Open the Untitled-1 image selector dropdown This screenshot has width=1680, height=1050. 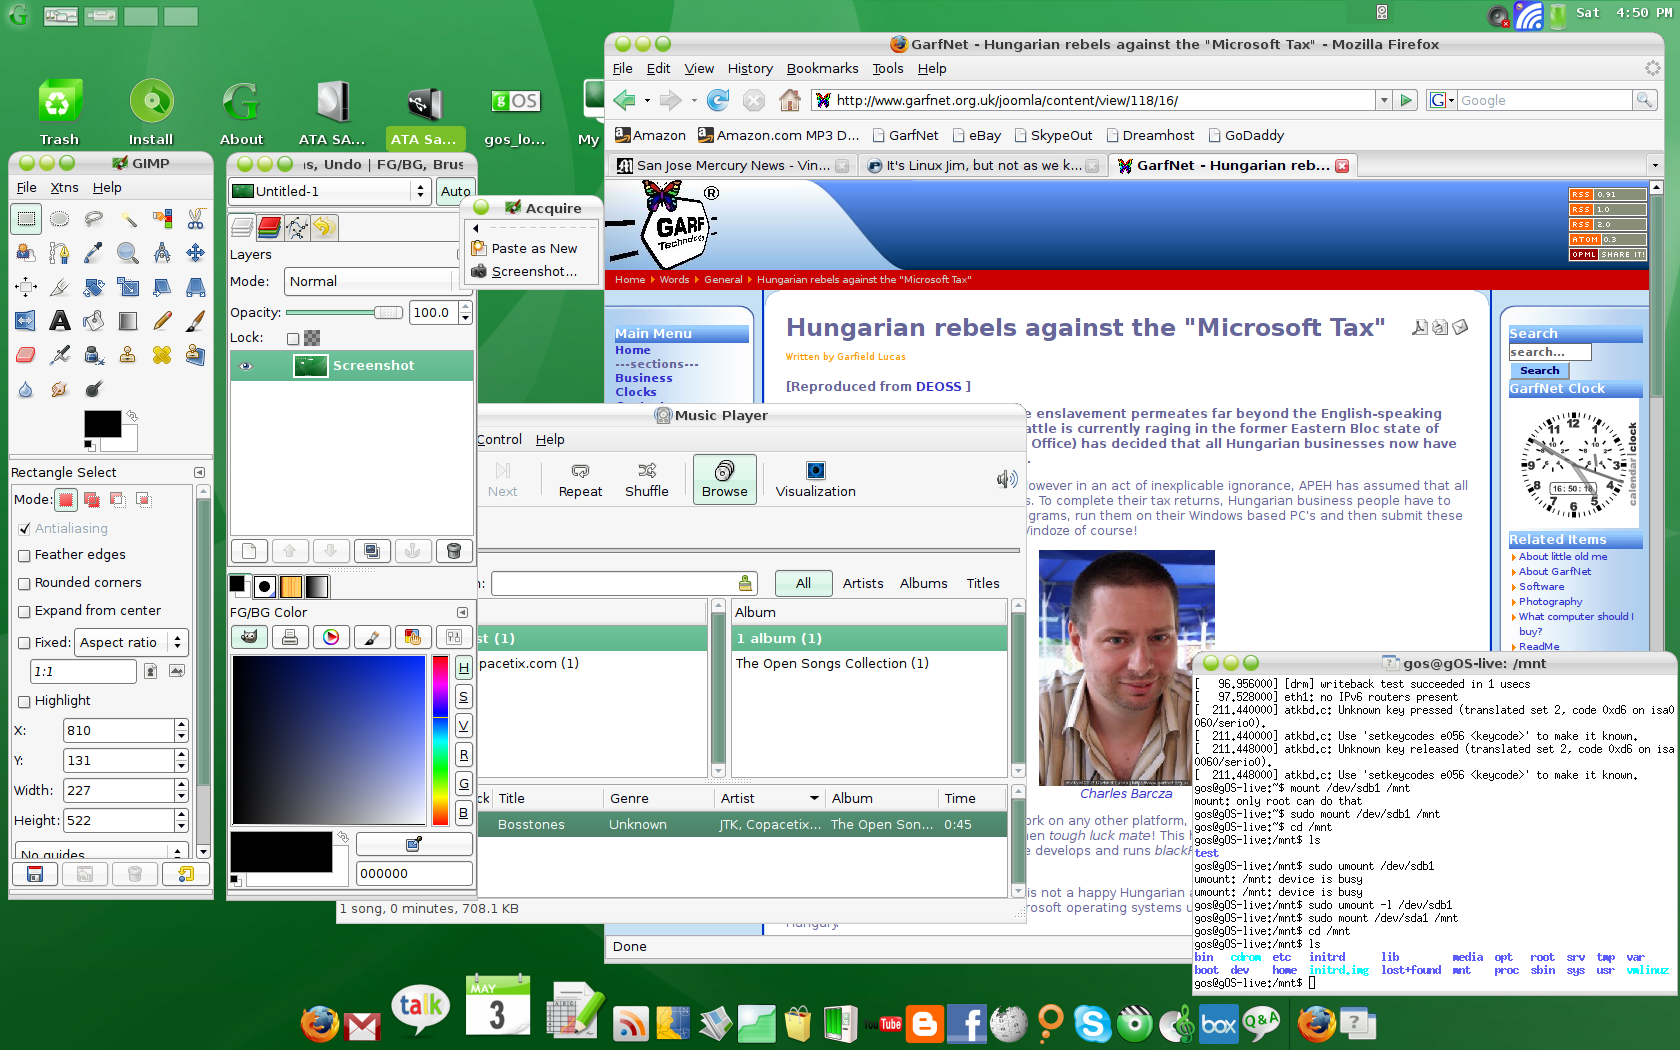(x=329, y=191)
